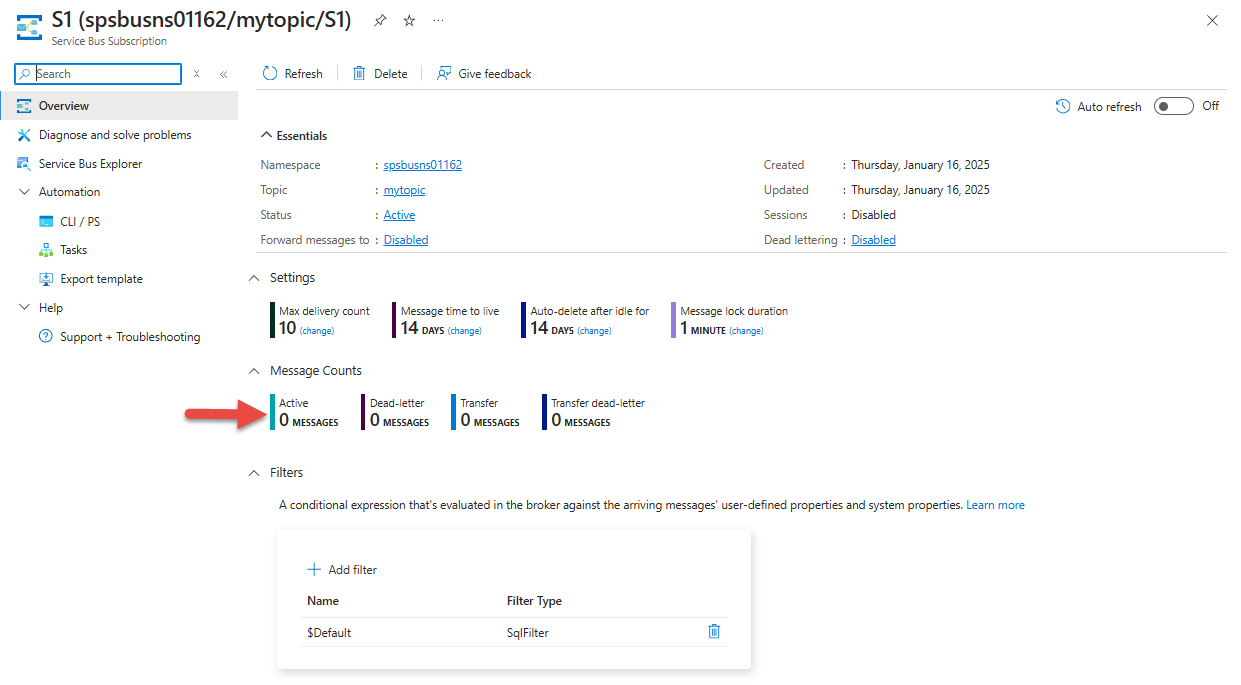1241x685 pixels.
Task: Open Diagnose and solve problems
Action: (115, 135)
